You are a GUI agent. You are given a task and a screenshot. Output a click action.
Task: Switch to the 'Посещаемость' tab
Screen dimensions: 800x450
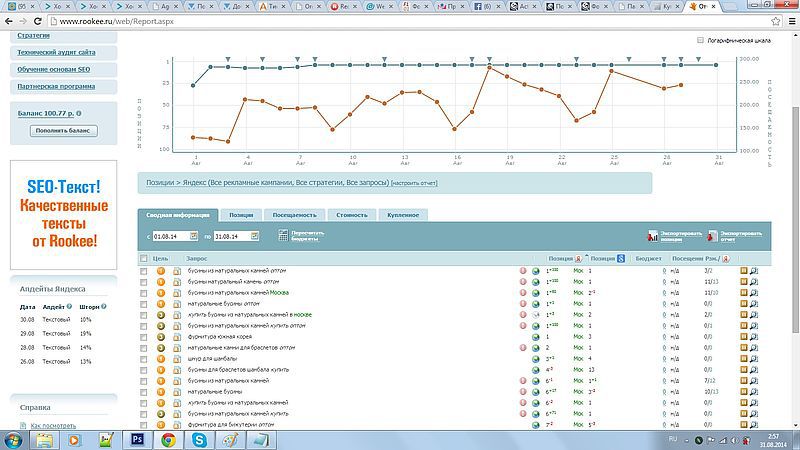(x=295, y=215)
